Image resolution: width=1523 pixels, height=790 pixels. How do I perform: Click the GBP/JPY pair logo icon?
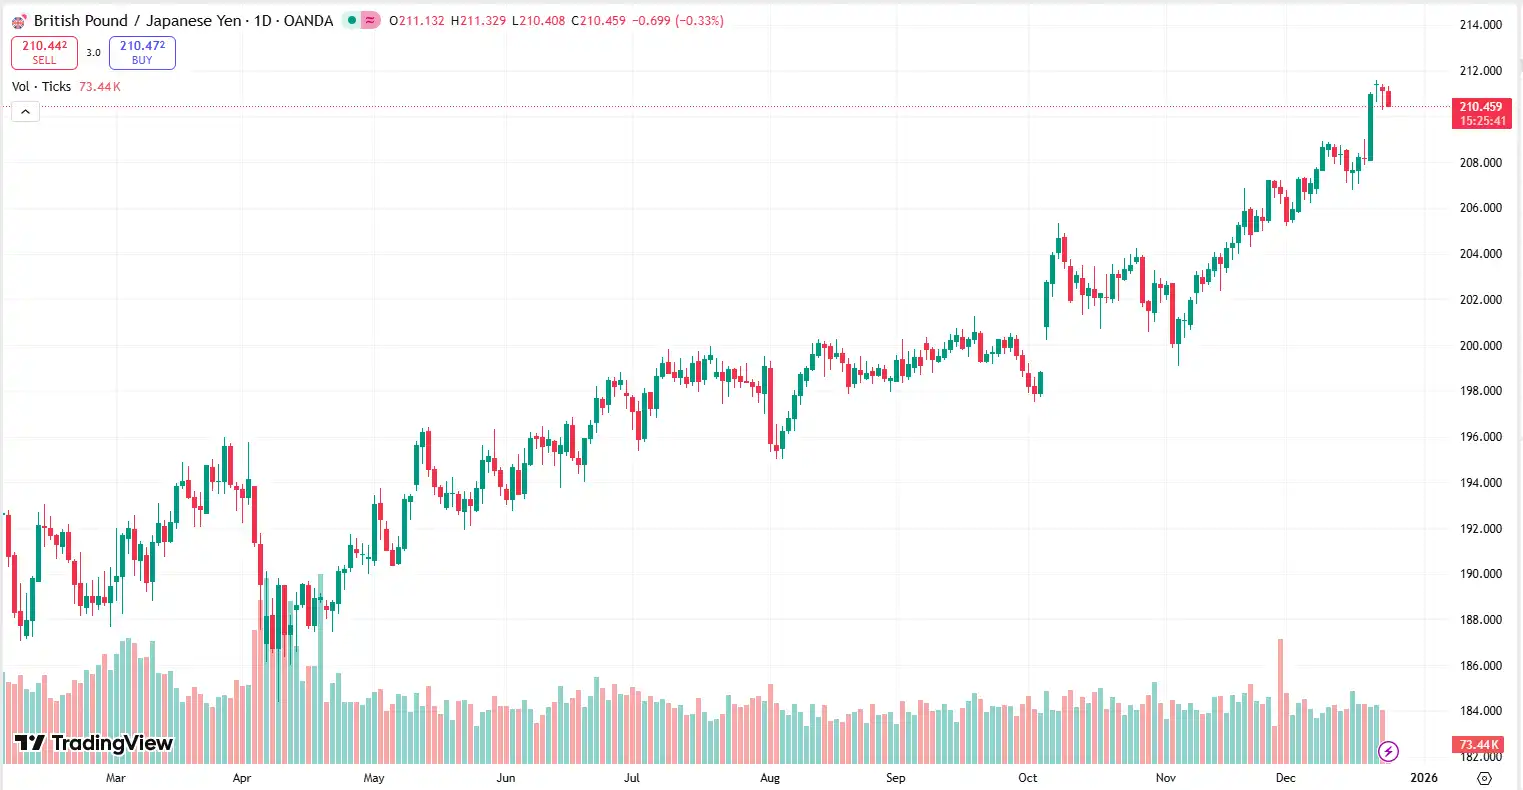[x=18, y=20]
